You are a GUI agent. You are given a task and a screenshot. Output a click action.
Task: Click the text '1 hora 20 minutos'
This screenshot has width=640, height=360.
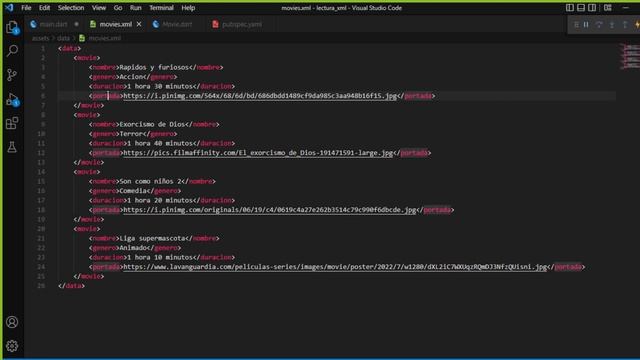pos(159,200)
